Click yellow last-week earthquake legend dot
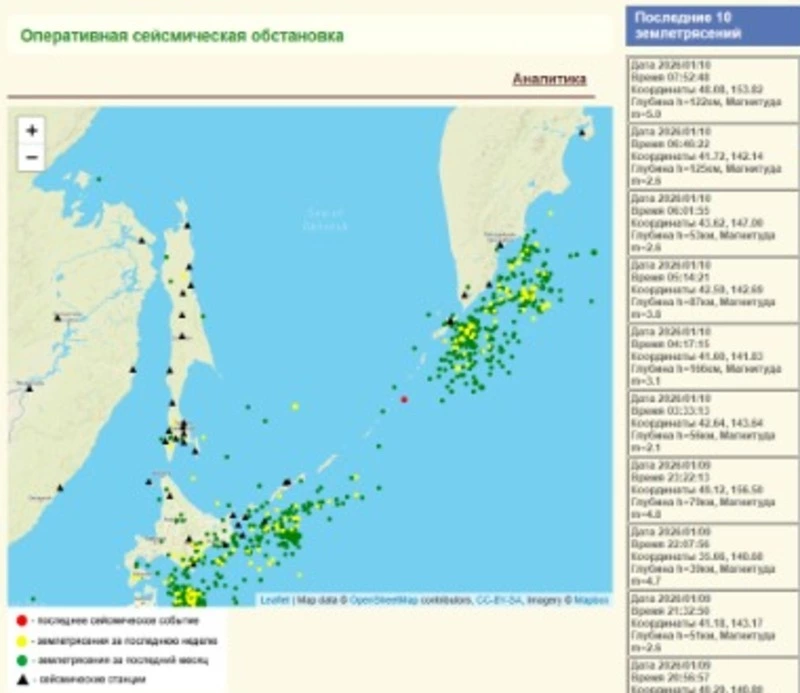800x693 pixels. [21, 639]
